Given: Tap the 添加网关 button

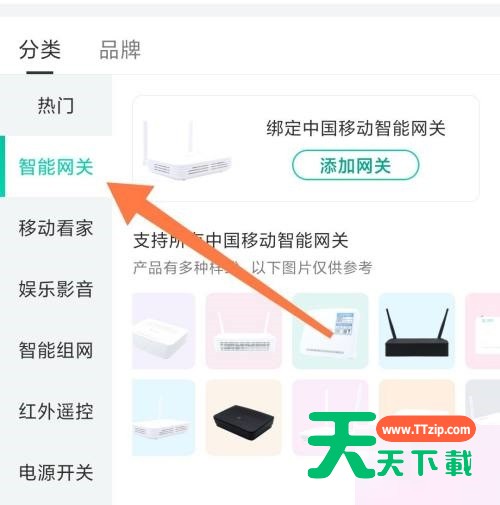Looking at the screenshot, I should (x=355, y=165).
